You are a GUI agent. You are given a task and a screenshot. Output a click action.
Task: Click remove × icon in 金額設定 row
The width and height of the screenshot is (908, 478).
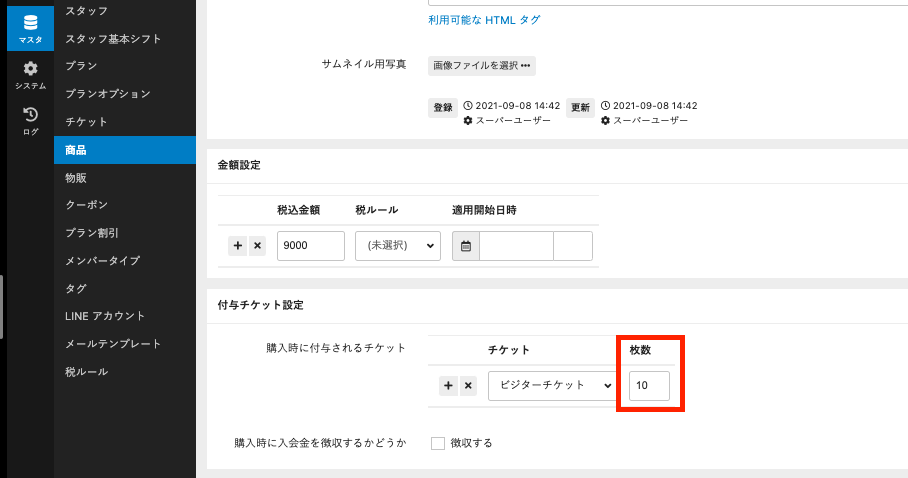click(x=256, y=246)
